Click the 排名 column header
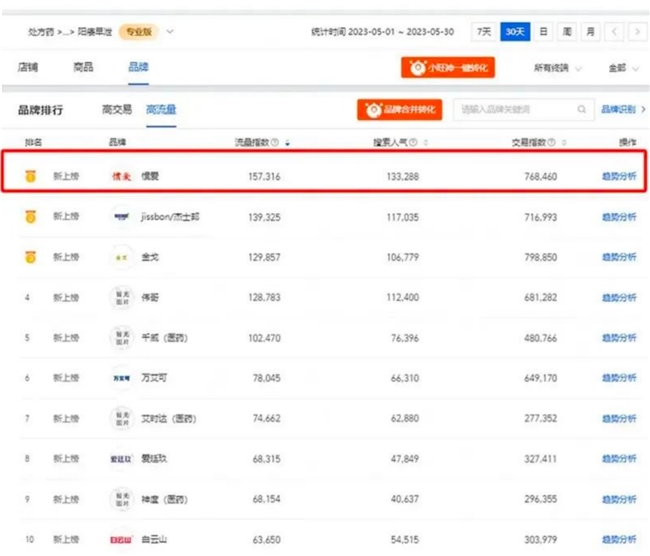 pos(33,142)
